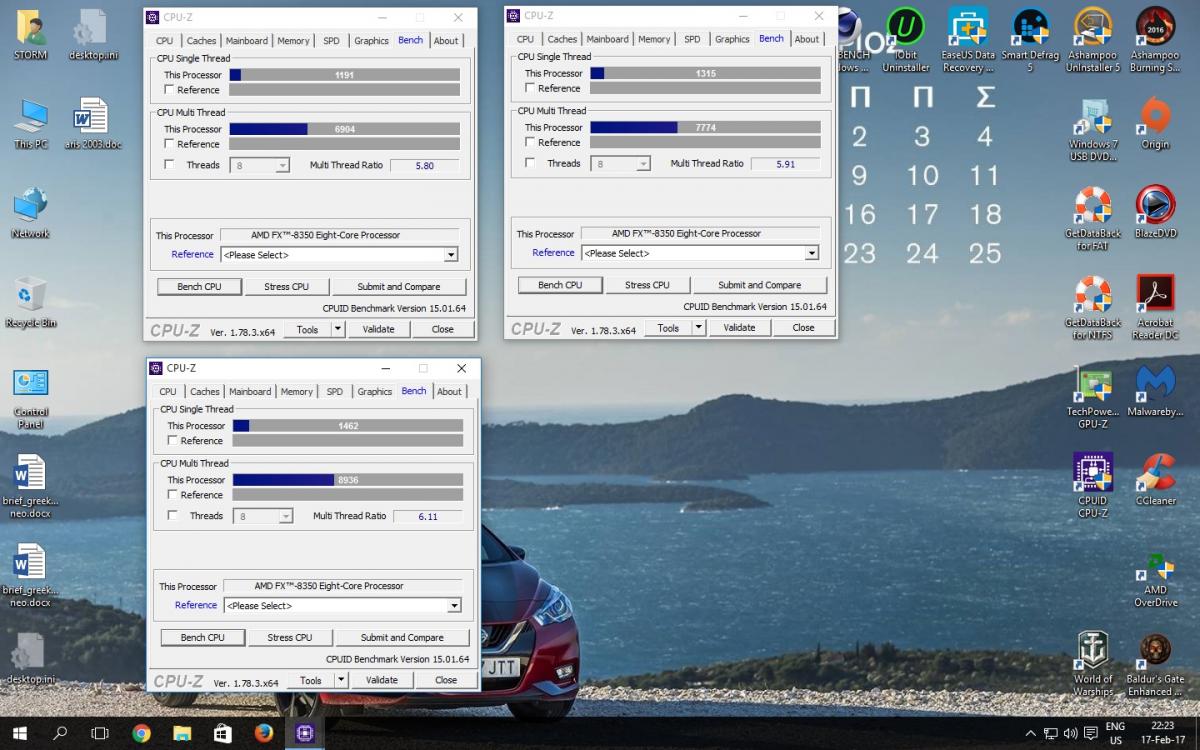Launch the Origin client shortcut
The height and width of the screenshot is (750, 1200).
click(1155, 124)
